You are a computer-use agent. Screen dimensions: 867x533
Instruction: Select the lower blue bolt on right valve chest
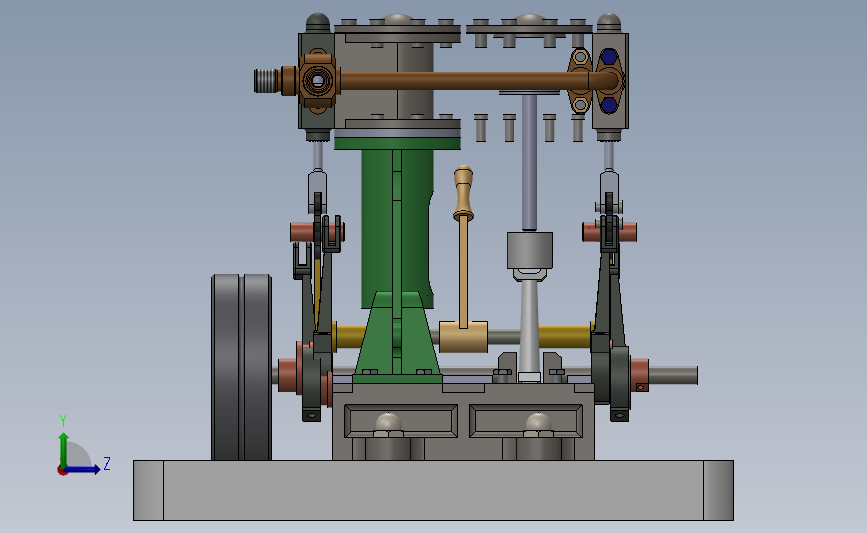609,105
